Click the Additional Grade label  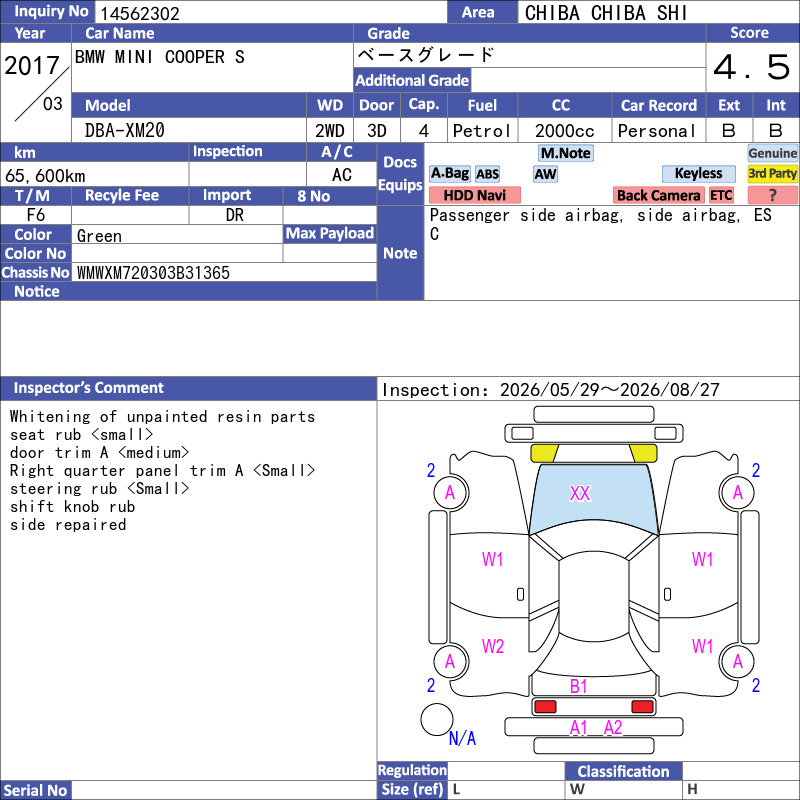[412, 80]
